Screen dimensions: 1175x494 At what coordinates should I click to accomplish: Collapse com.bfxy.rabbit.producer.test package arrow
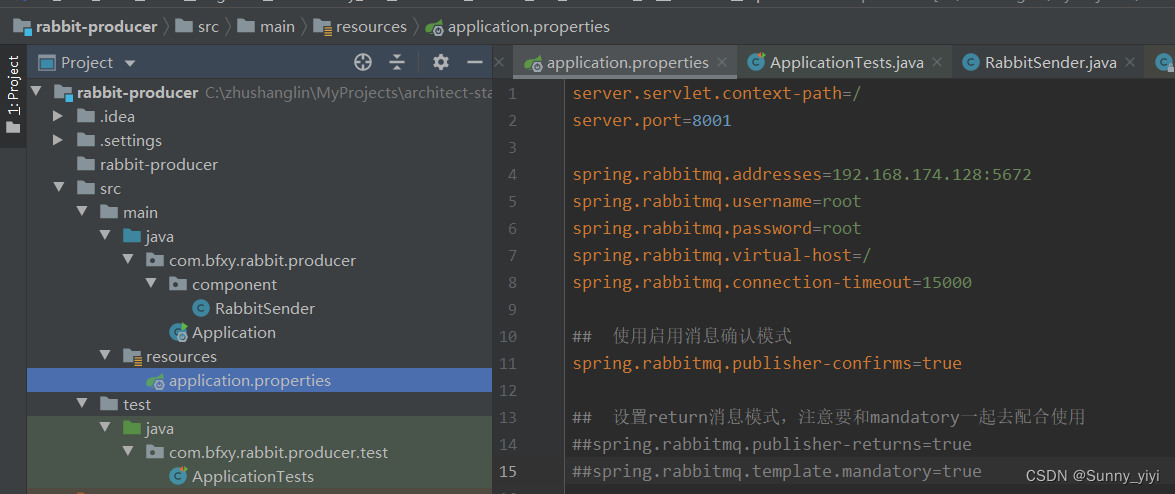coord(128,452)
